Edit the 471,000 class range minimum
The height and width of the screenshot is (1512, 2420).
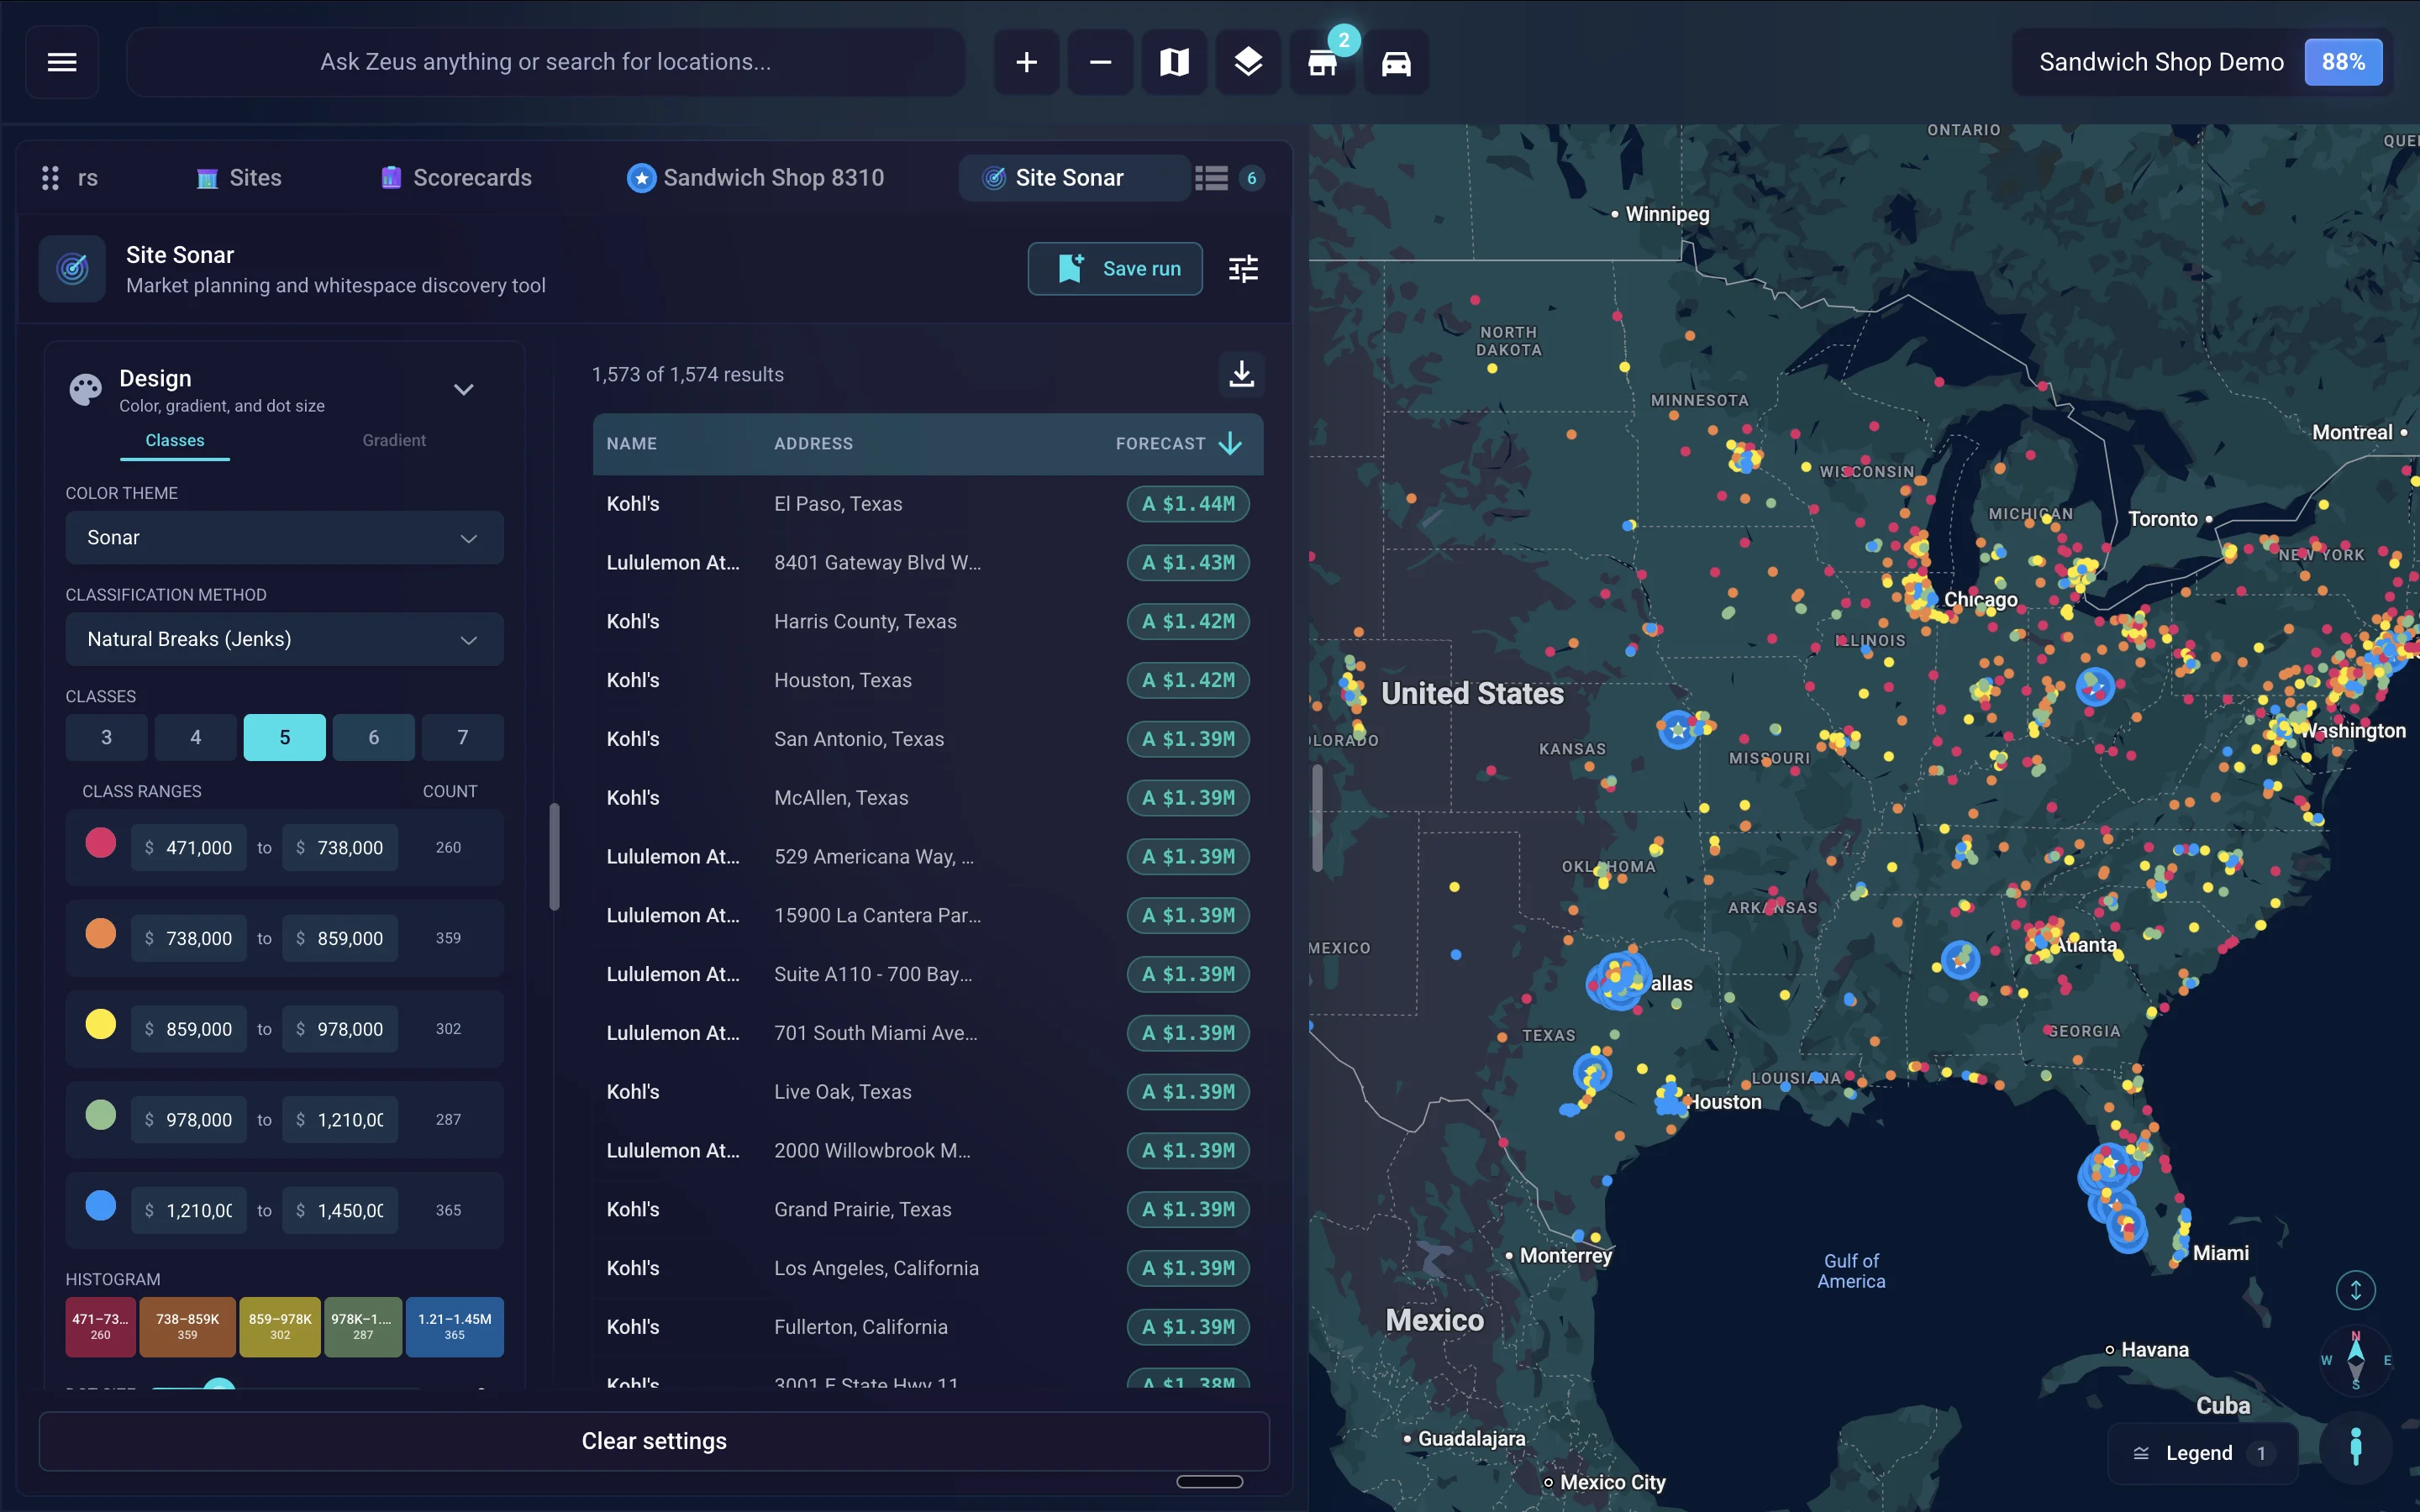(189, 848)
